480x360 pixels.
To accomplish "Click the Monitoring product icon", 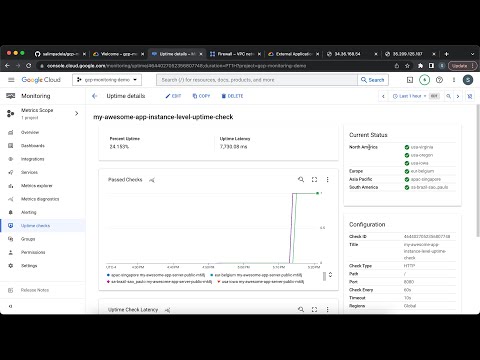I will 11,96.
